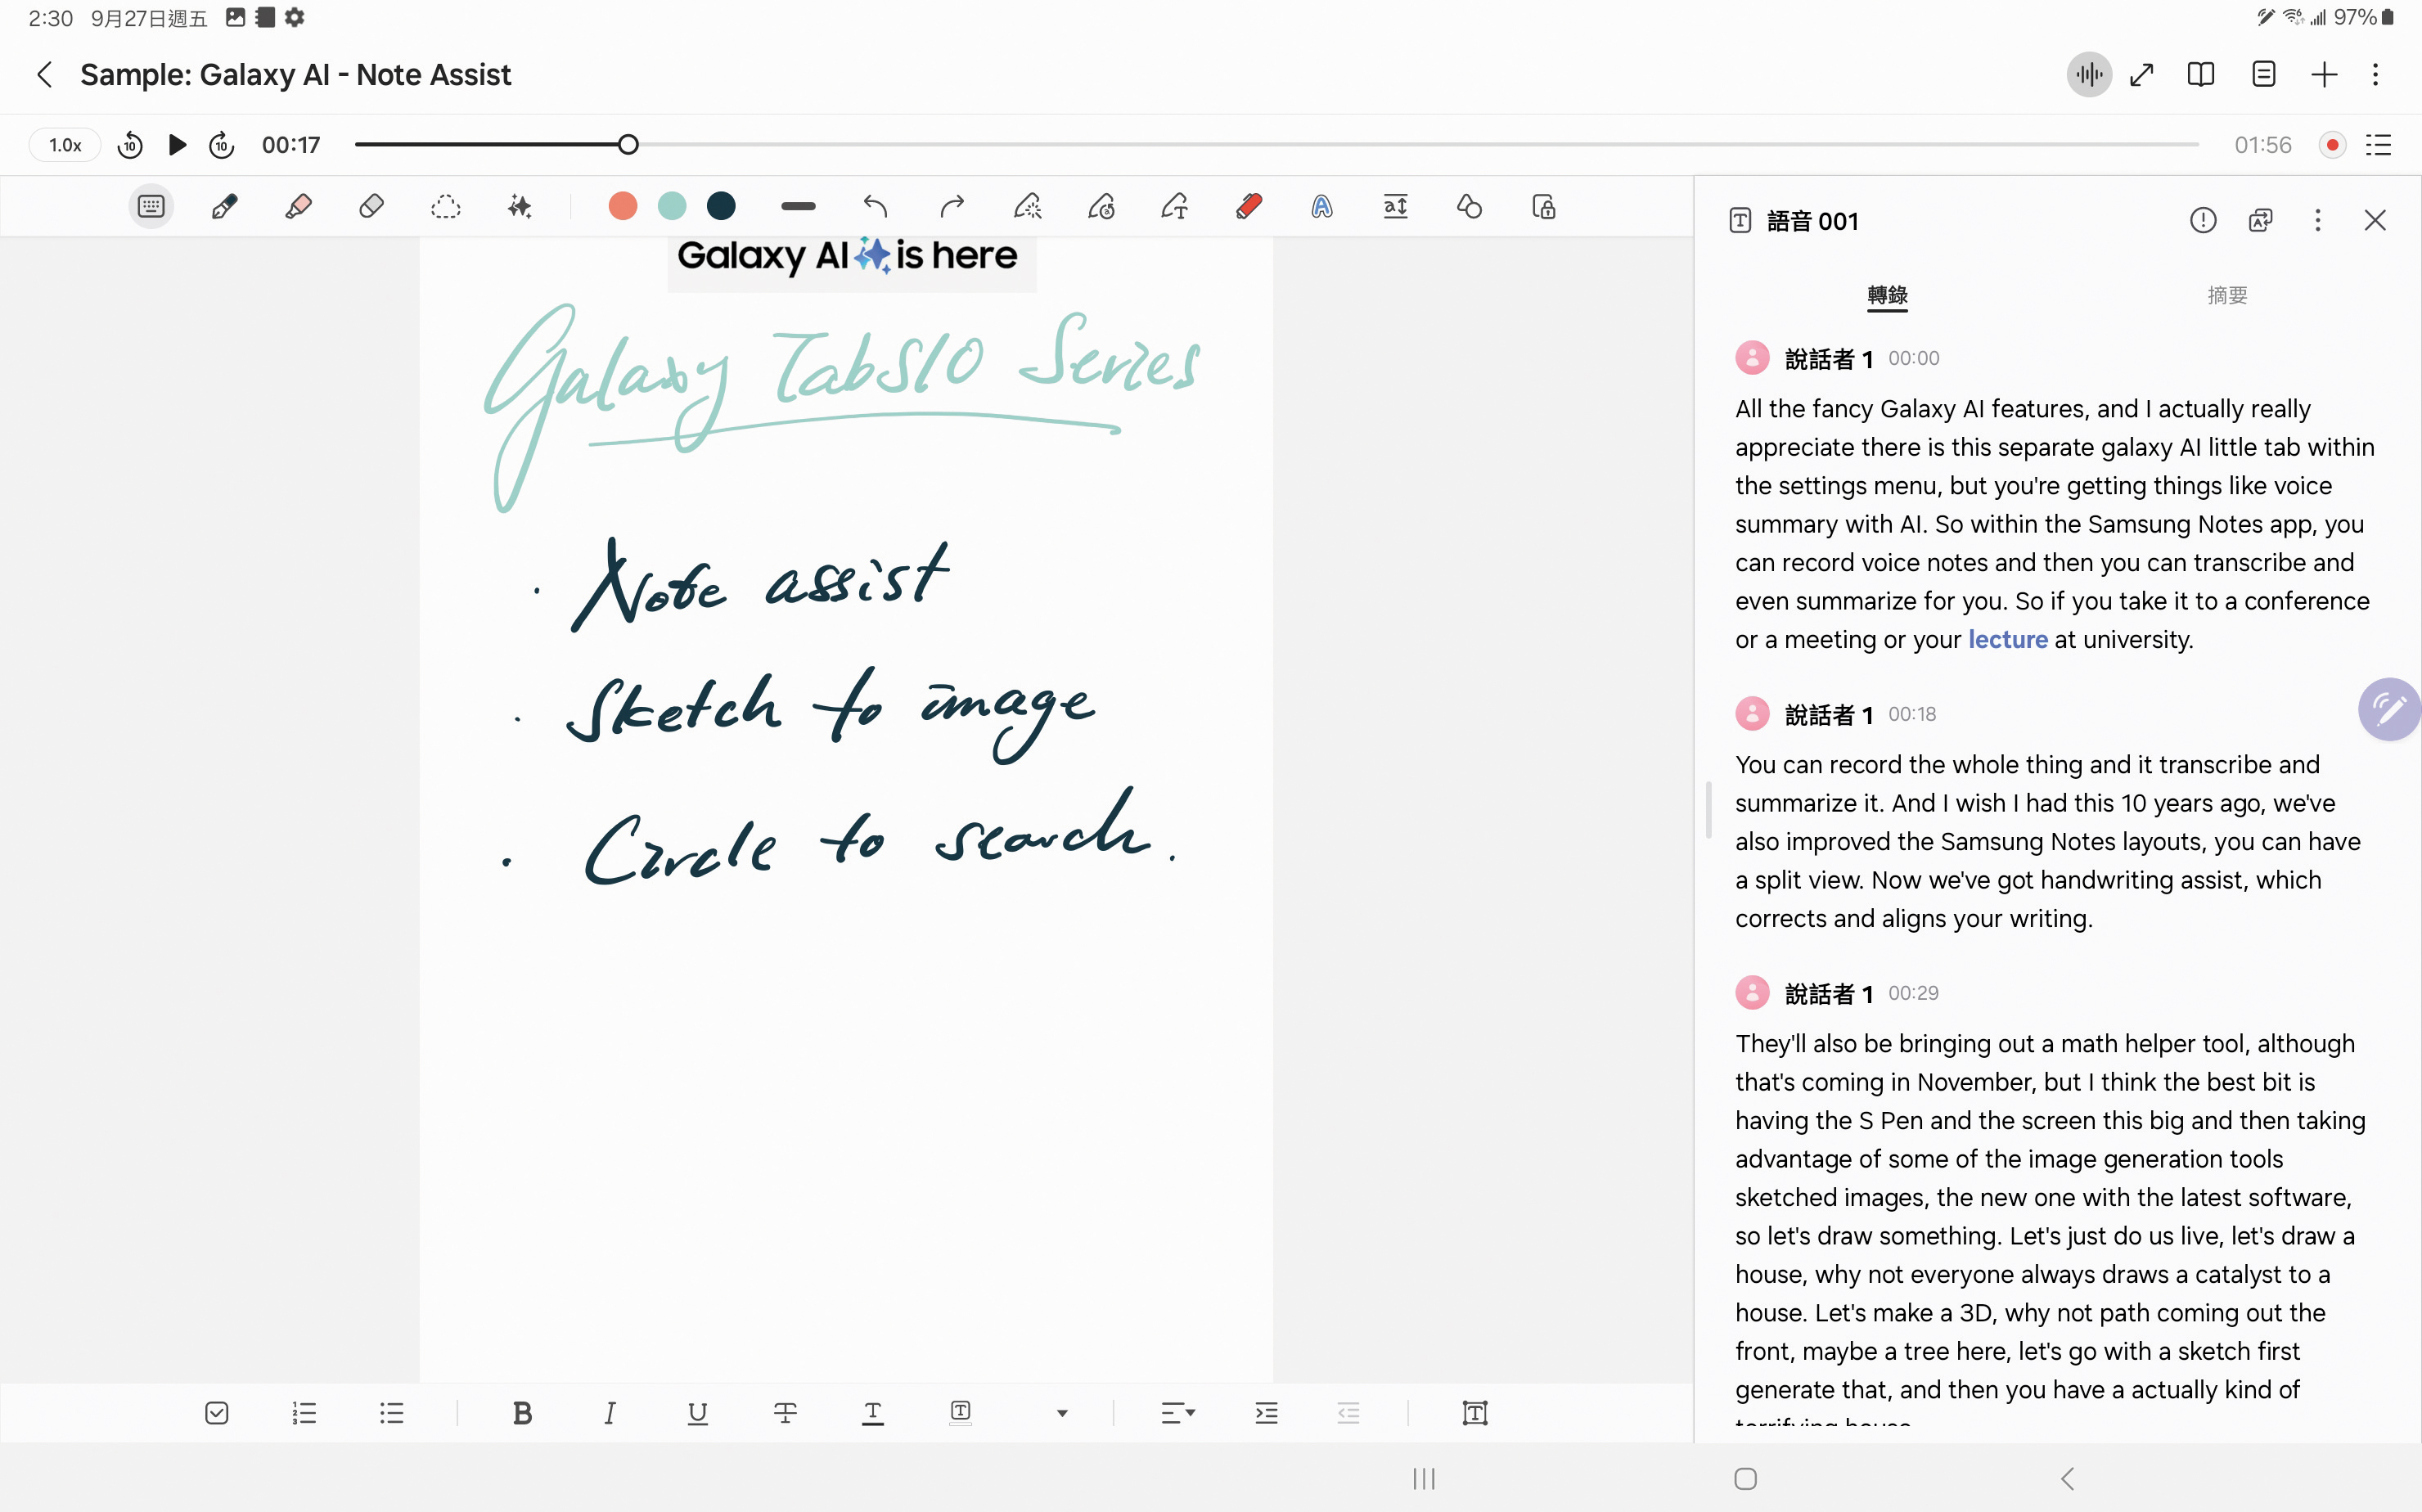The image size is (2422, 1512).
Task: Jump to transcript timestamp 00:00
Action: (1913, 358)
